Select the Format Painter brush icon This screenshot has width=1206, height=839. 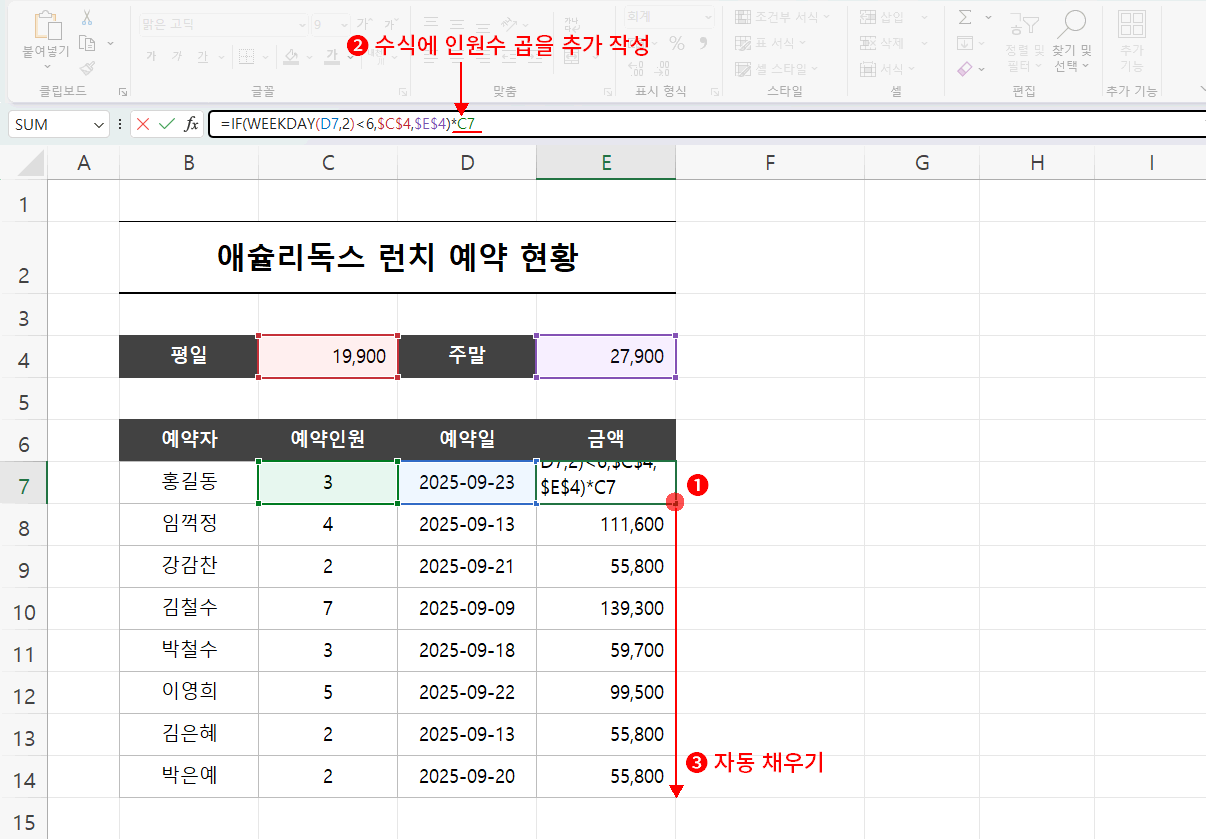tap(88, 67)
